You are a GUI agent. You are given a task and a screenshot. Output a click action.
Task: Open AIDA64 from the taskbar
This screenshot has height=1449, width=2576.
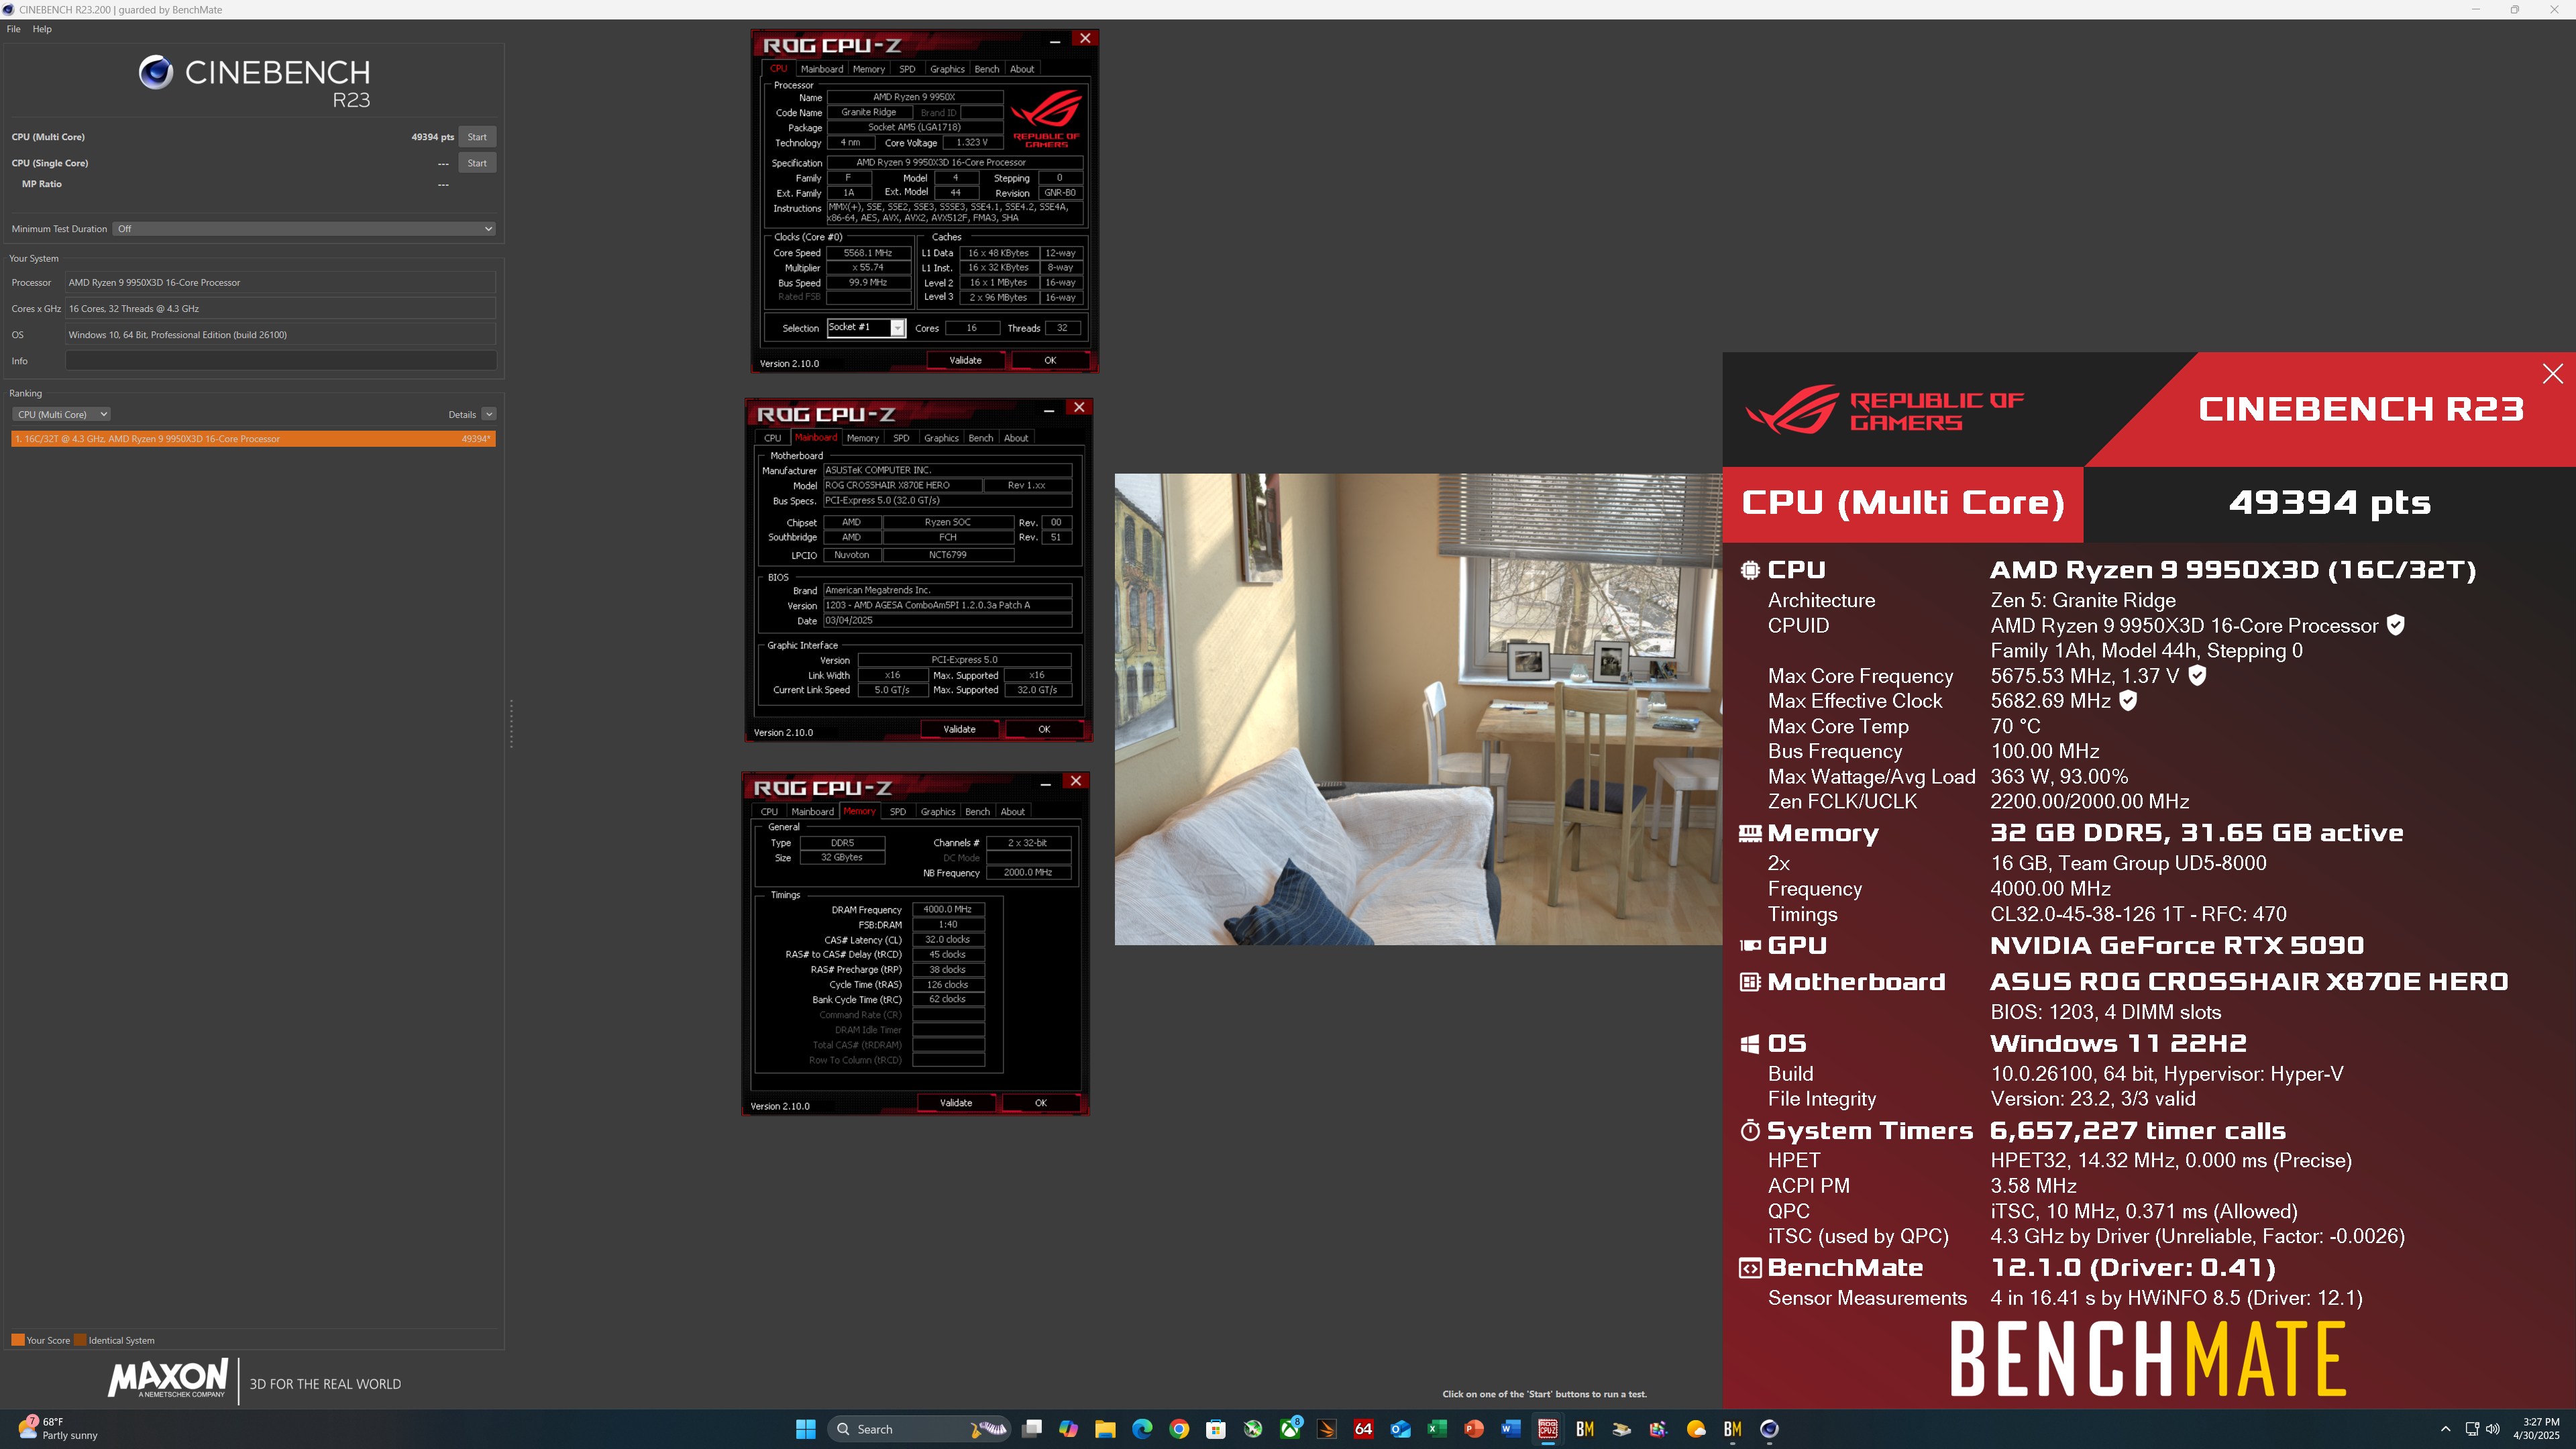click(x=1363, y=1429)
